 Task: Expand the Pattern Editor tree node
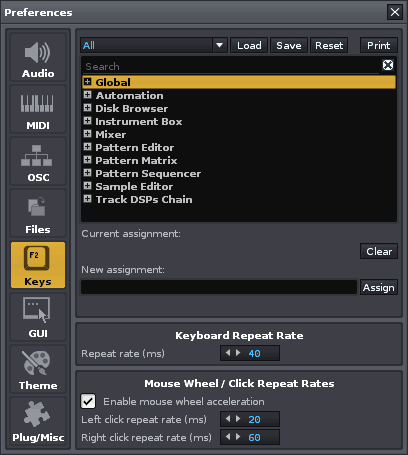coord(88,147)
